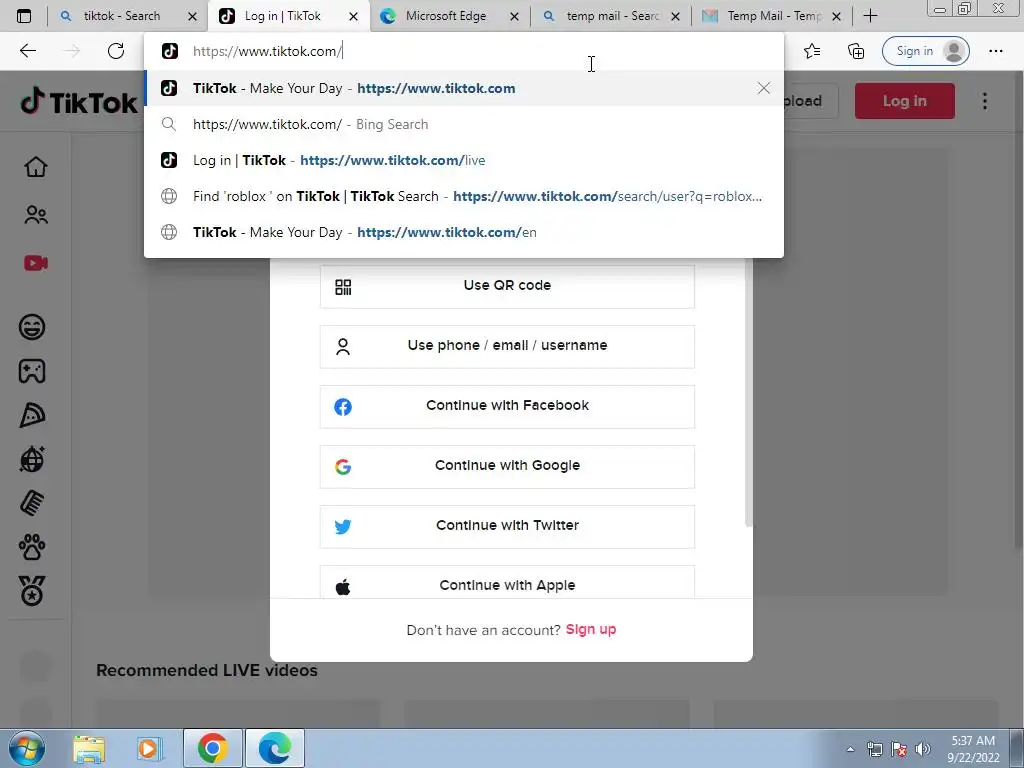
Task: Open TikTok more options vertical dots
Action: [985, 101]
